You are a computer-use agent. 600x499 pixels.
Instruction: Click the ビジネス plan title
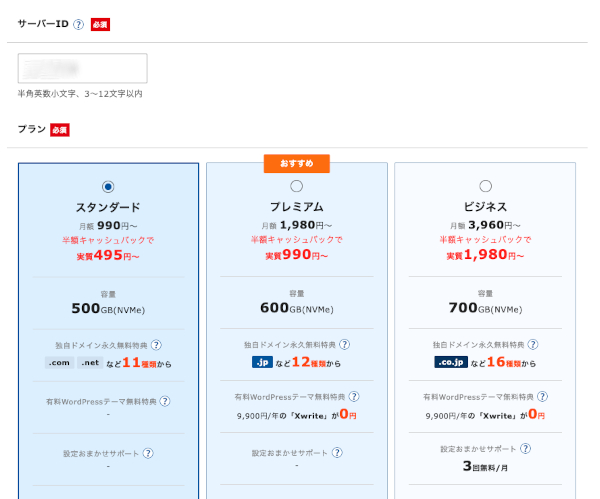click(485, 207)
